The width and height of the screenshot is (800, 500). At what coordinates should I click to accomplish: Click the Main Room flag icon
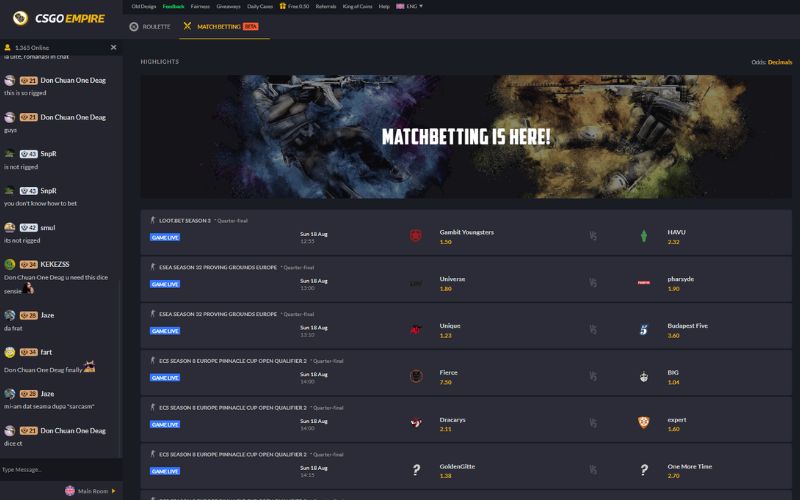click(70, 491)
